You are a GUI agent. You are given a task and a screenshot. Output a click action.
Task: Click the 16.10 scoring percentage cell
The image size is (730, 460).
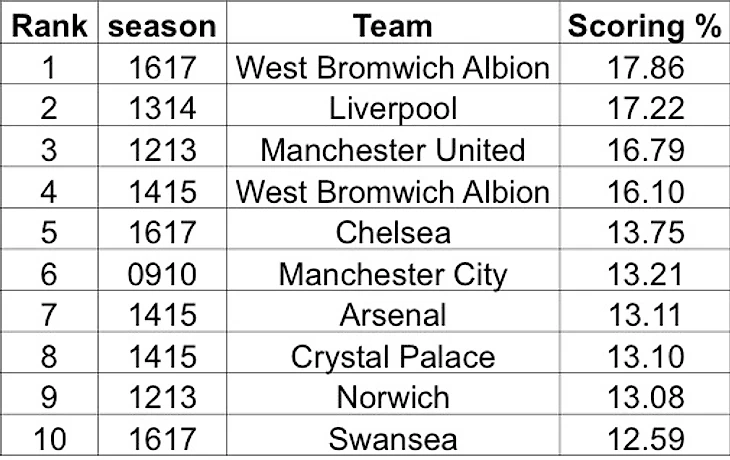(x=645, y=191)
